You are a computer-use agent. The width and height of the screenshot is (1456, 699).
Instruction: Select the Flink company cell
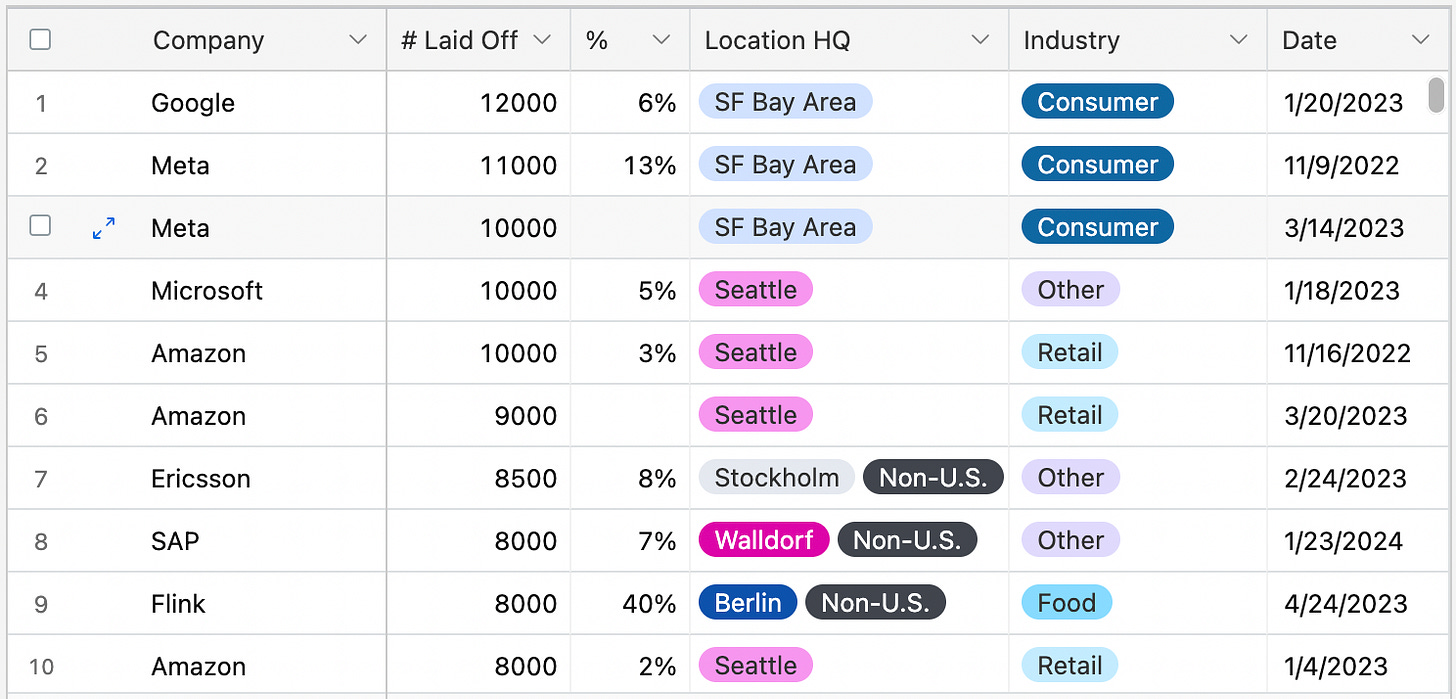point(178,604)
